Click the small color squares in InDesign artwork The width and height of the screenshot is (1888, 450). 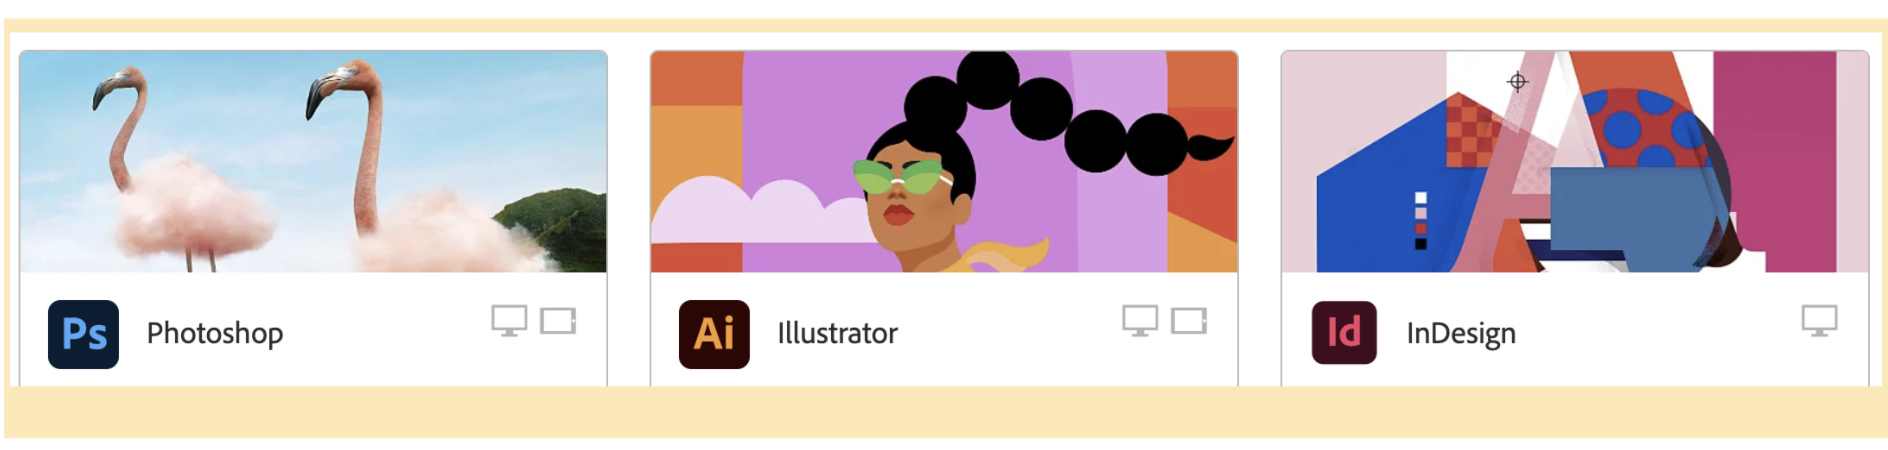1421,220
